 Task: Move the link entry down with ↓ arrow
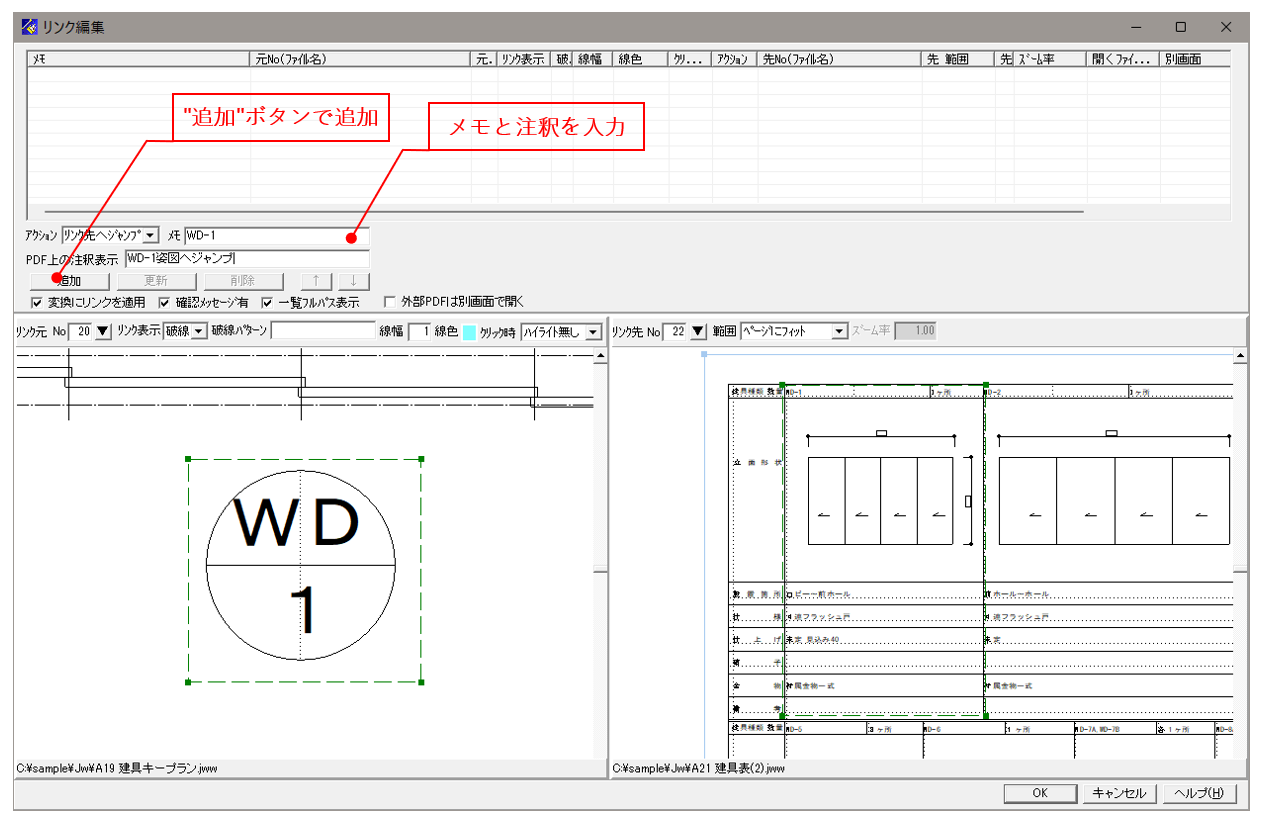355,280
